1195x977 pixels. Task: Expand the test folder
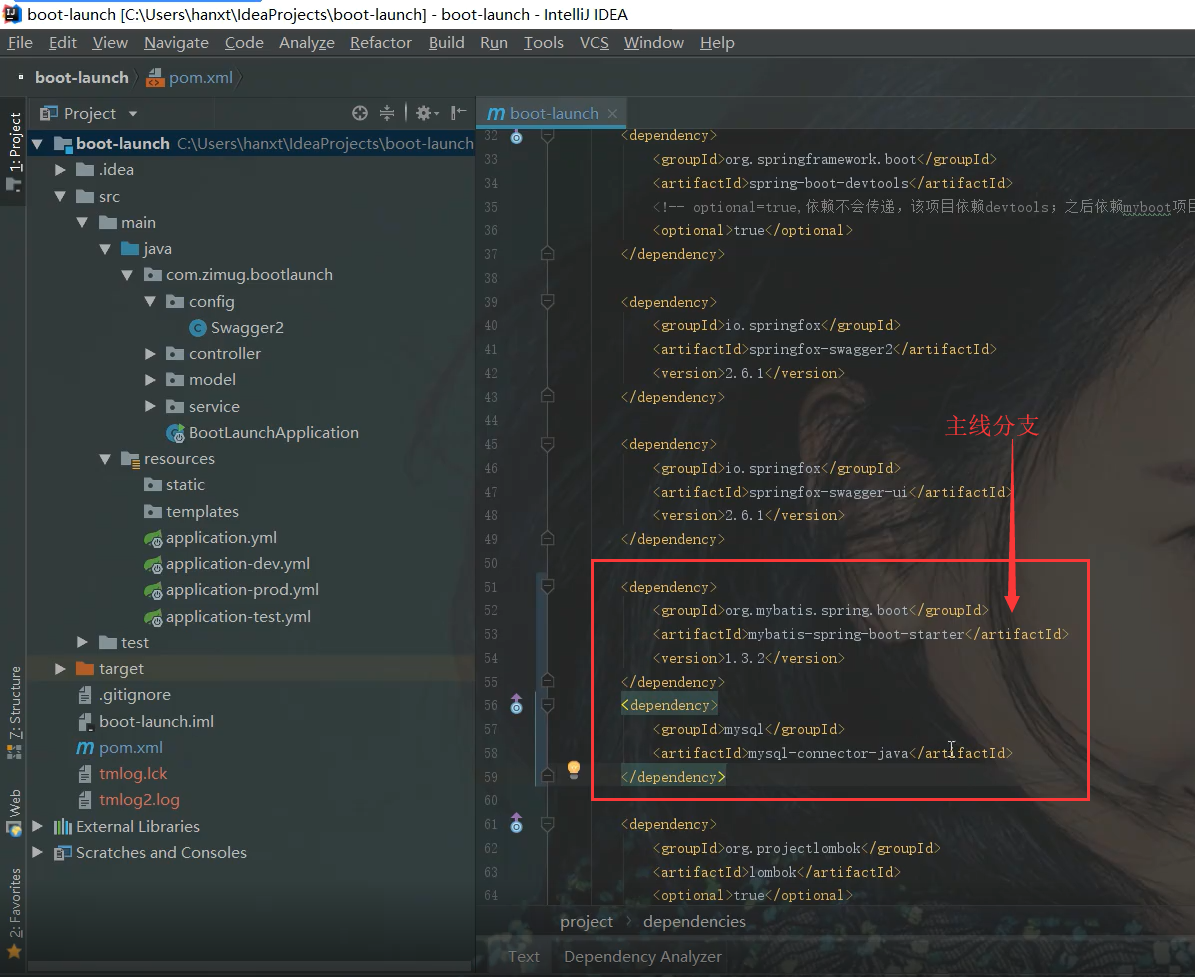[x=82, y=642]
